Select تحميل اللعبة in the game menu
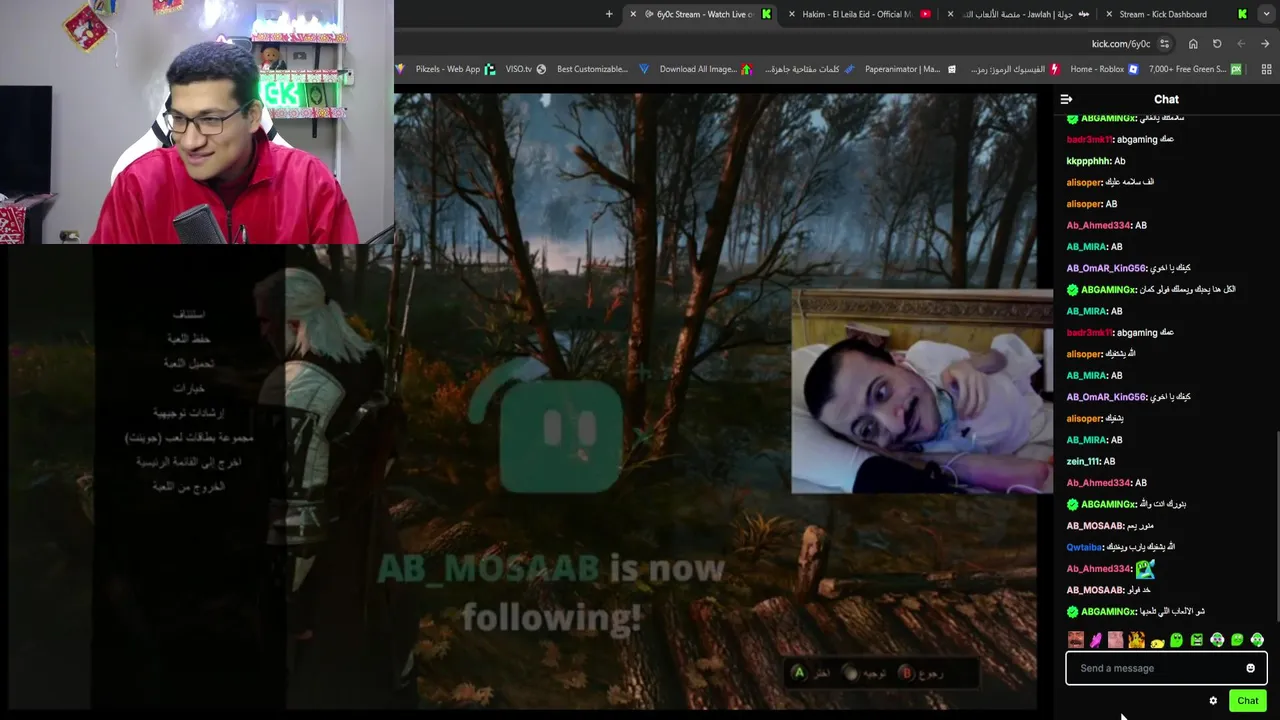Image resolution: width=1280 pixels, height=720 pixels. pos(188,363)
